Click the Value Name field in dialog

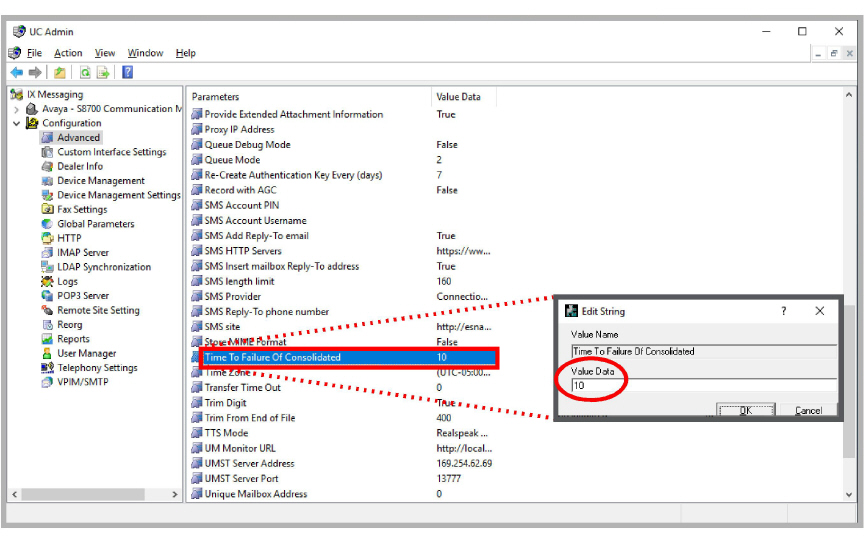pos(704,351)
